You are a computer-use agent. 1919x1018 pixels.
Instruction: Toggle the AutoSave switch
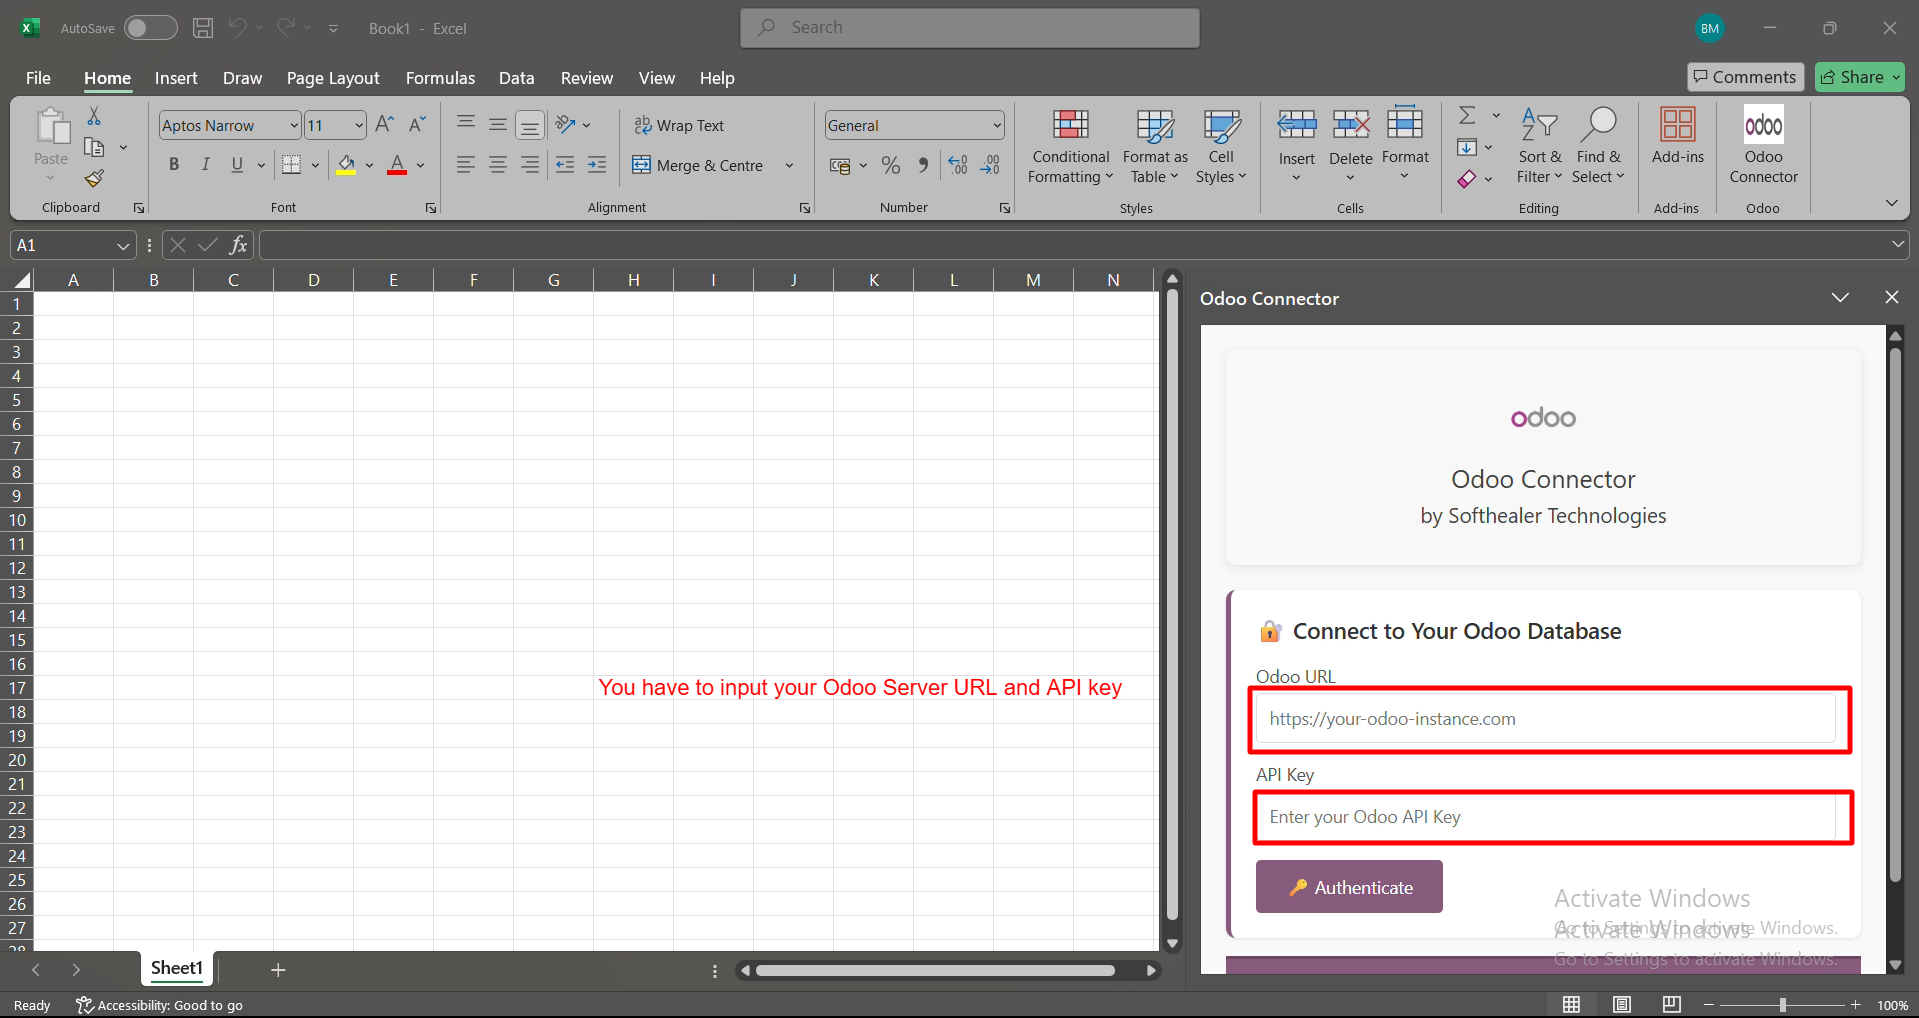[x=150, y=28]
